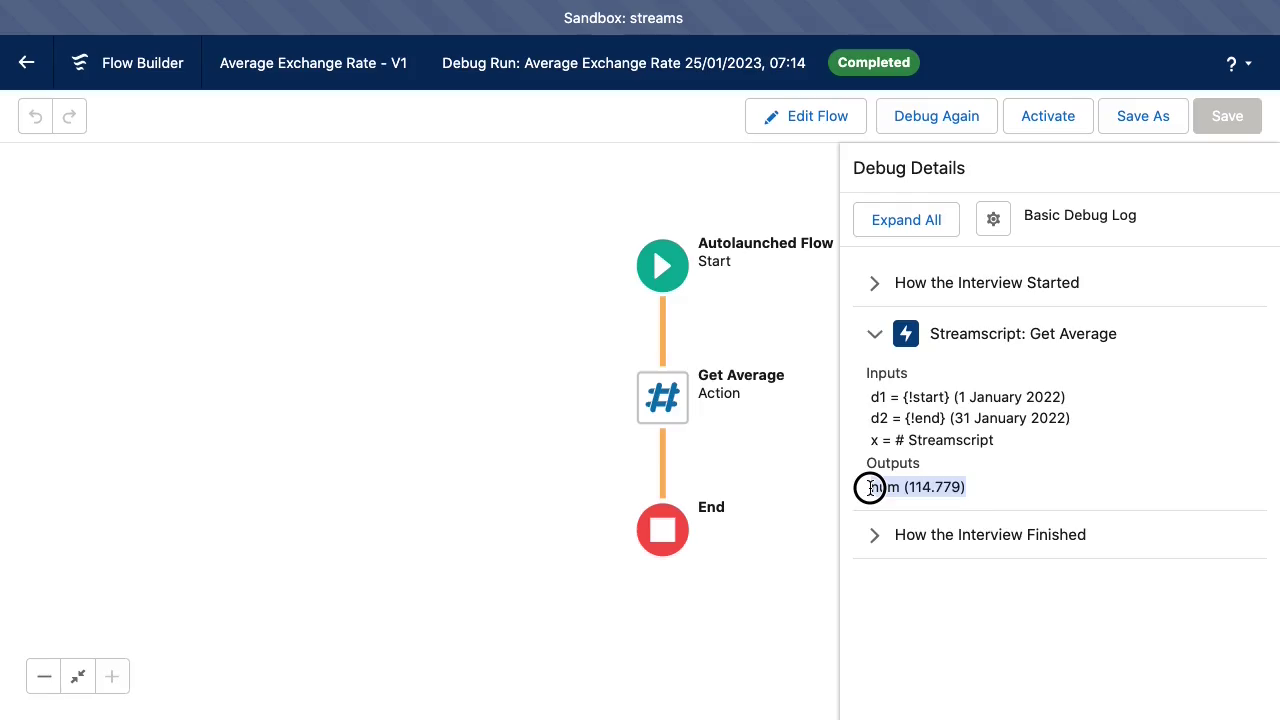
Task: Collapse Streamscript: Get Average section
Action: (x=875, y=334)
